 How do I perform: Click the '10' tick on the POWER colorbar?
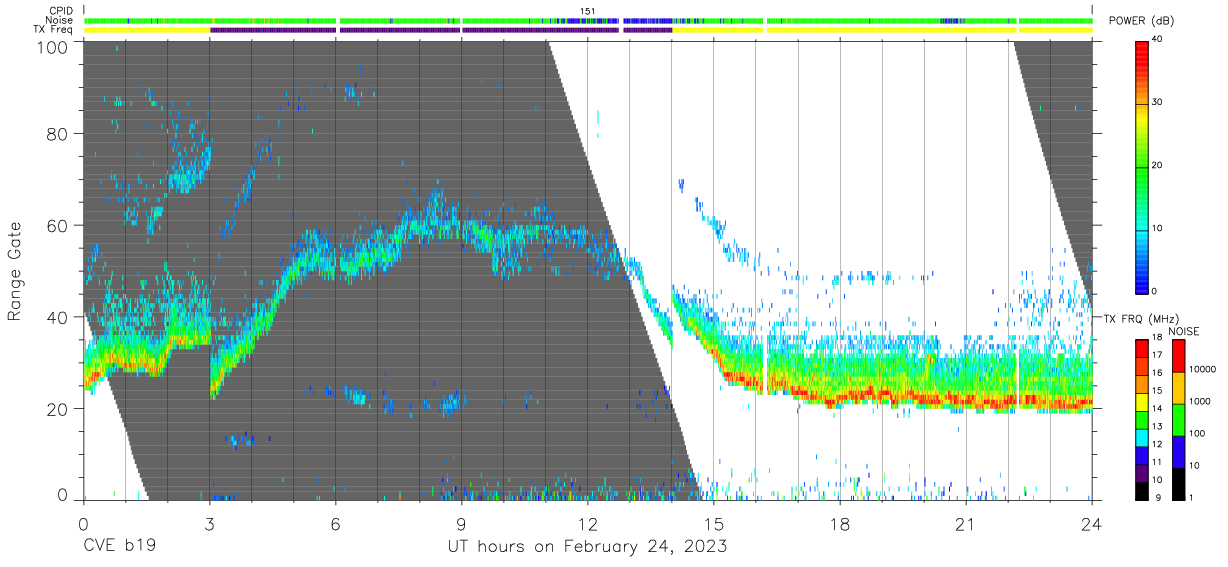(1159, 228)
